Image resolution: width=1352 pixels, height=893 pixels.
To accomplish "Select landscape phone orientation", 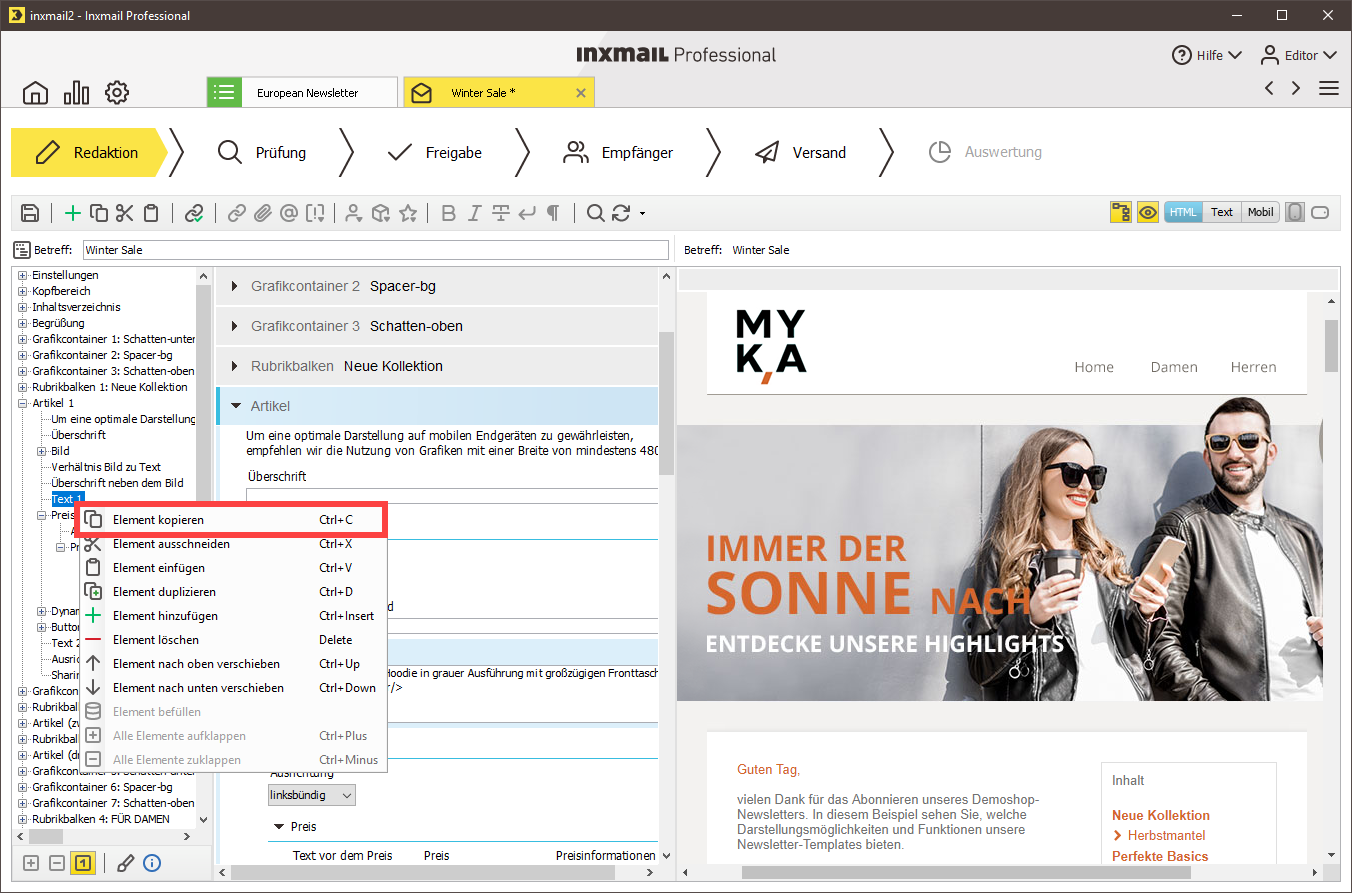I will click(1321, 212).
